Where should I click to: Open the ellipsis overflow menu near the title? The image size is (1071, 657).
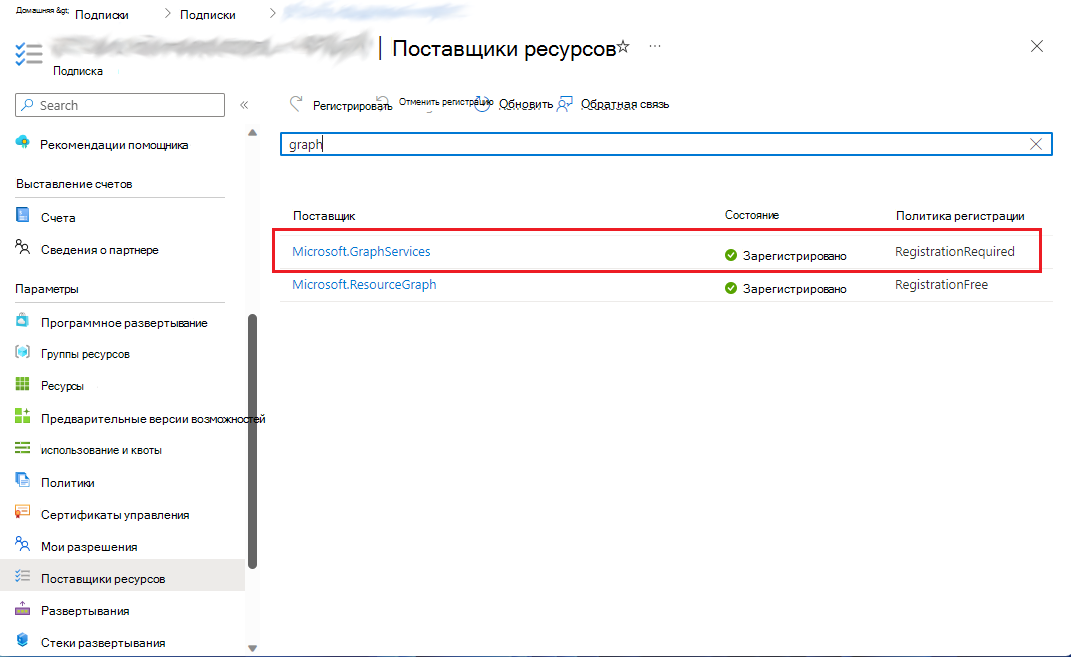pos(655,47)
